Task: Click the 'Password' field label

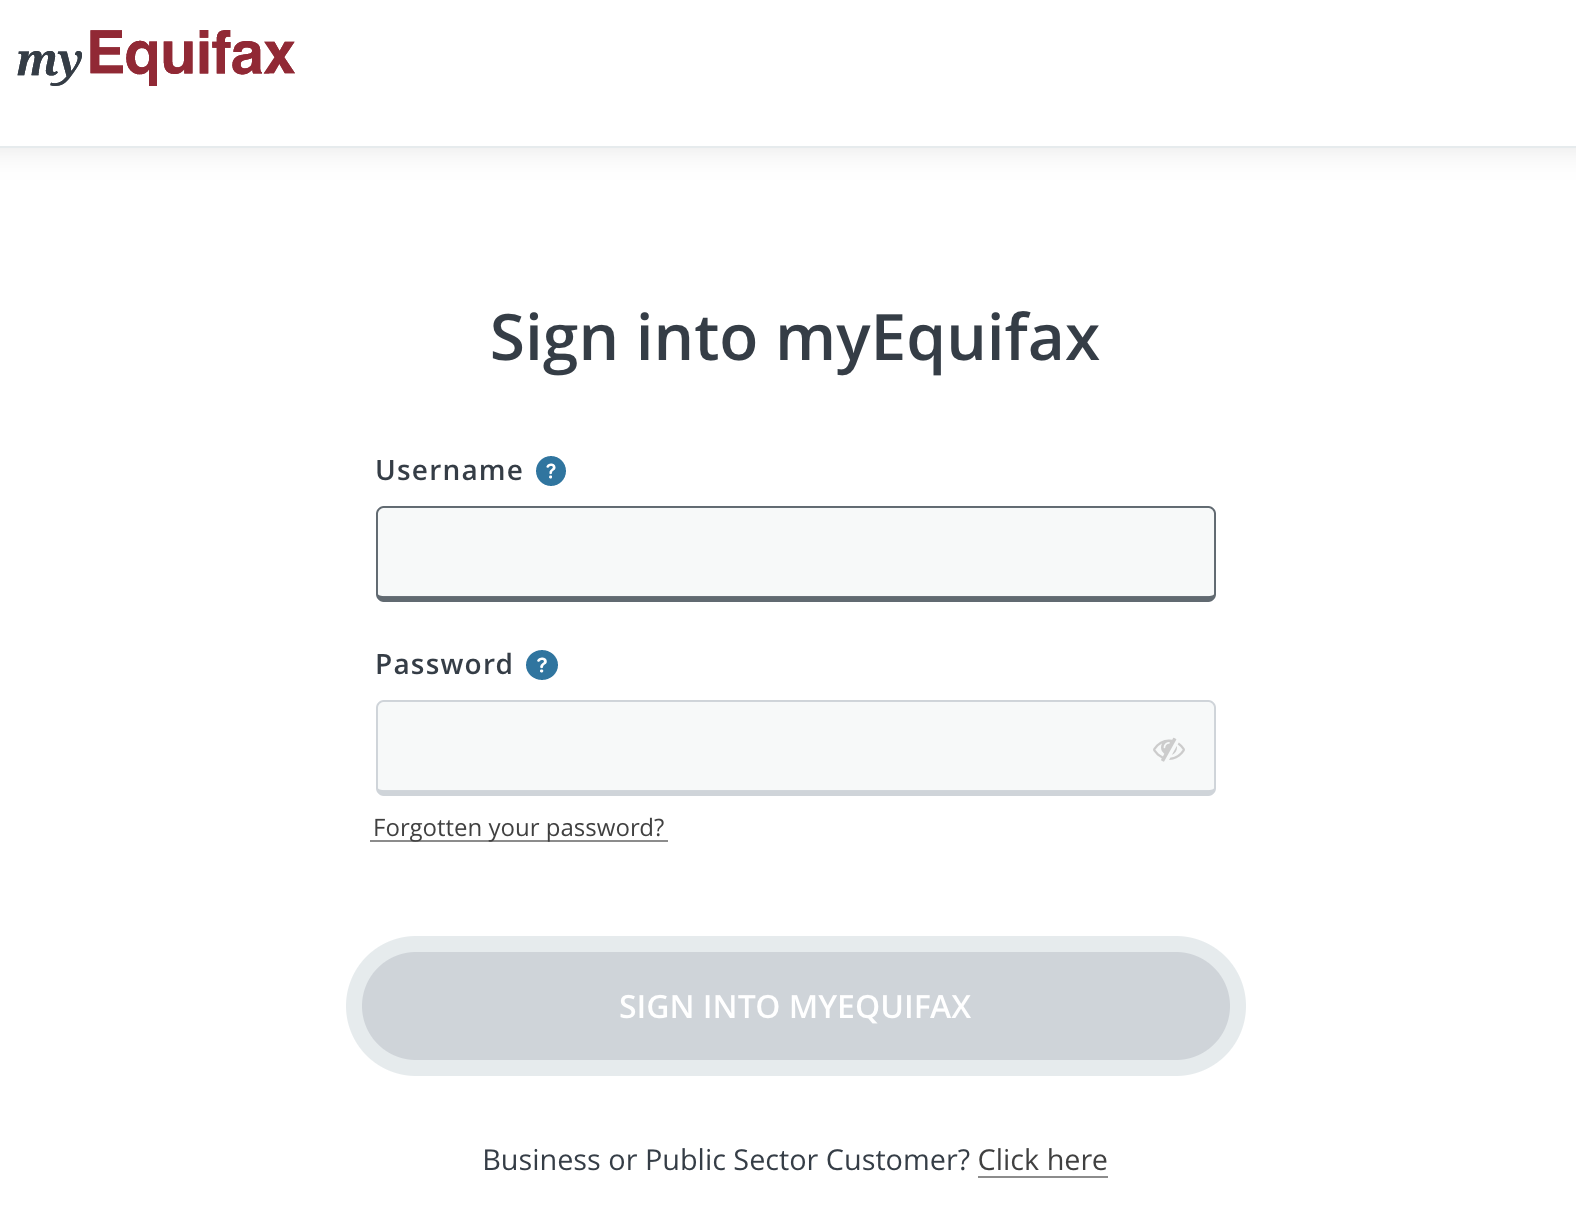Action: tap(444, 665)
